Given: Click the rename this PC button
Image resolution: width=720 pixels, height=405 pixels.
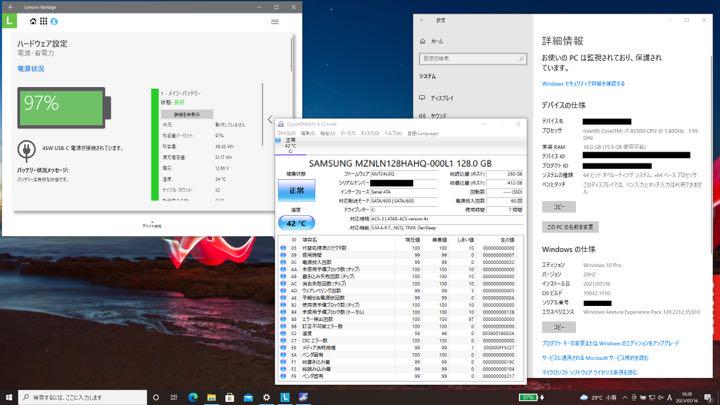Looking at the screenshot, I should [x=570, y=227].
